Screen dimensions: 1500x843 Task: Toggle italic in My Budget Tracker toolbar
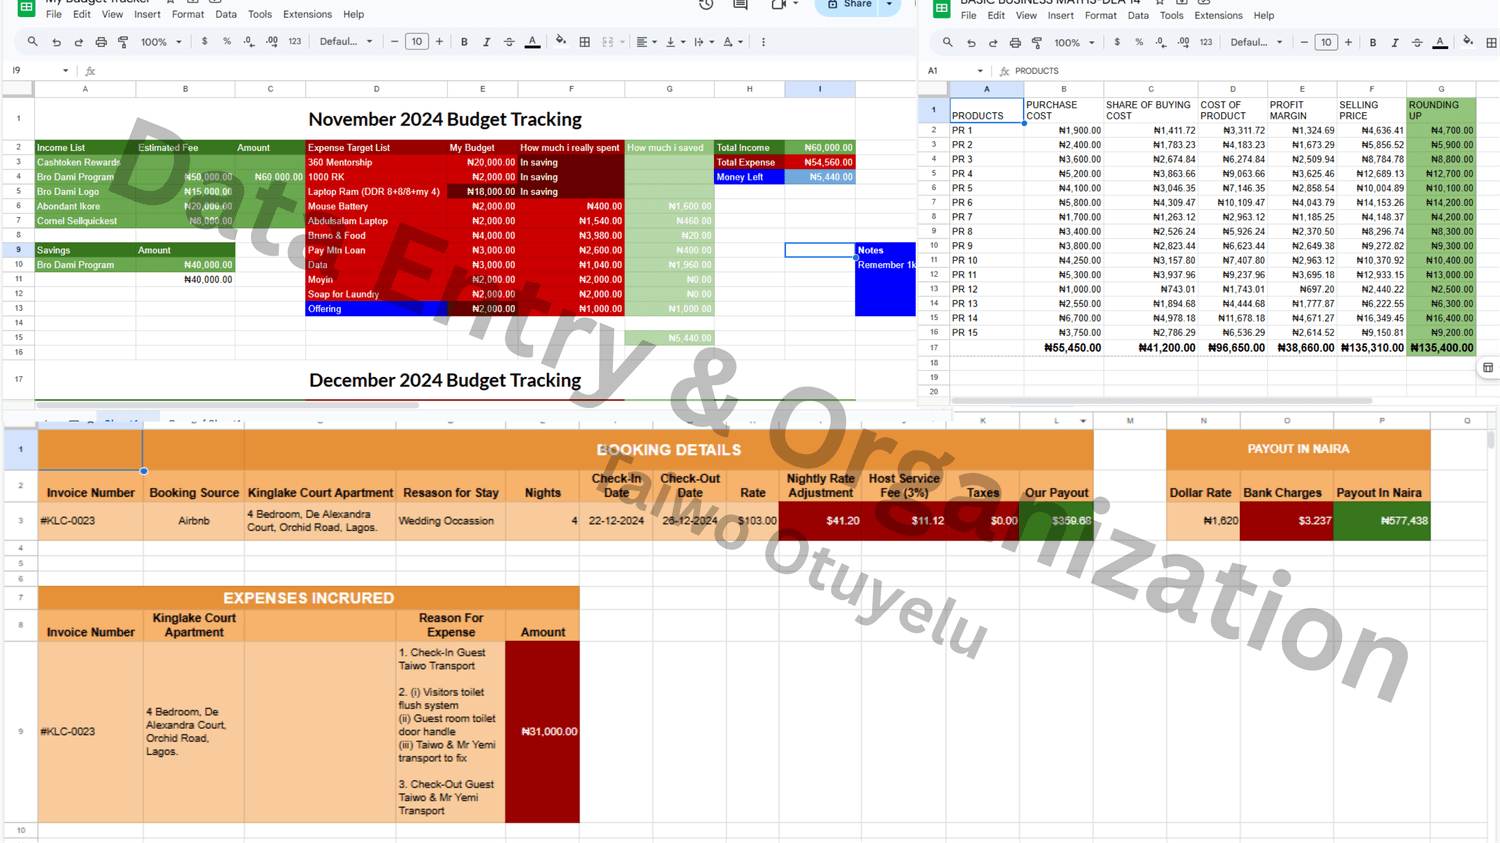(487, 42)
